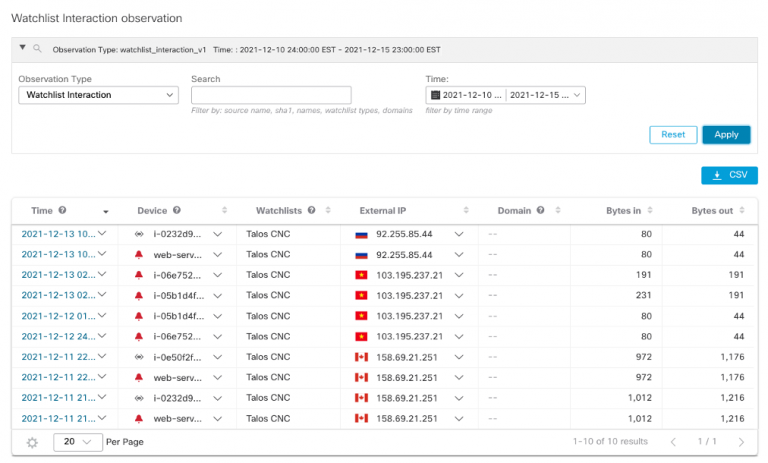Viewport: 768px width, 463px height.
Task: Open the Observation Type dropdown
Action: click(98, 95)
